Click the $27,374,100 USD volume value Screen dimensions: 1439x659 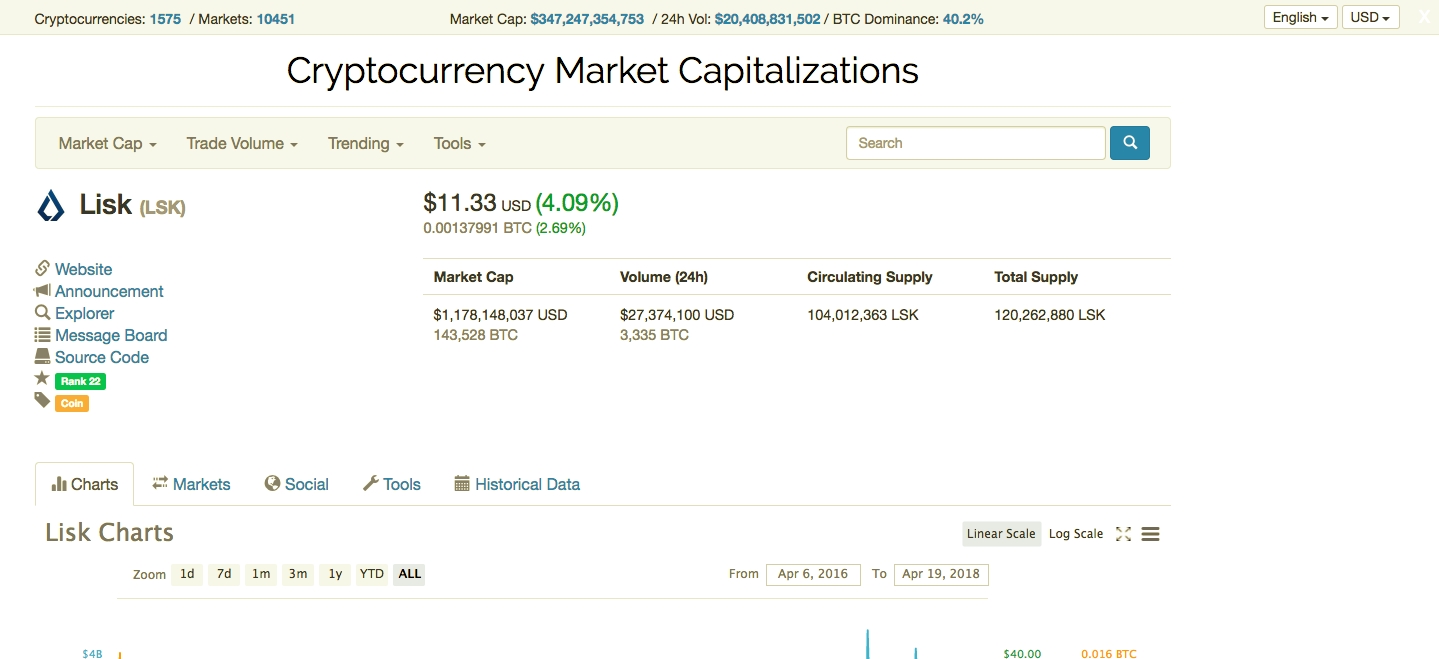pyautogui.click(x=677, y=315)
